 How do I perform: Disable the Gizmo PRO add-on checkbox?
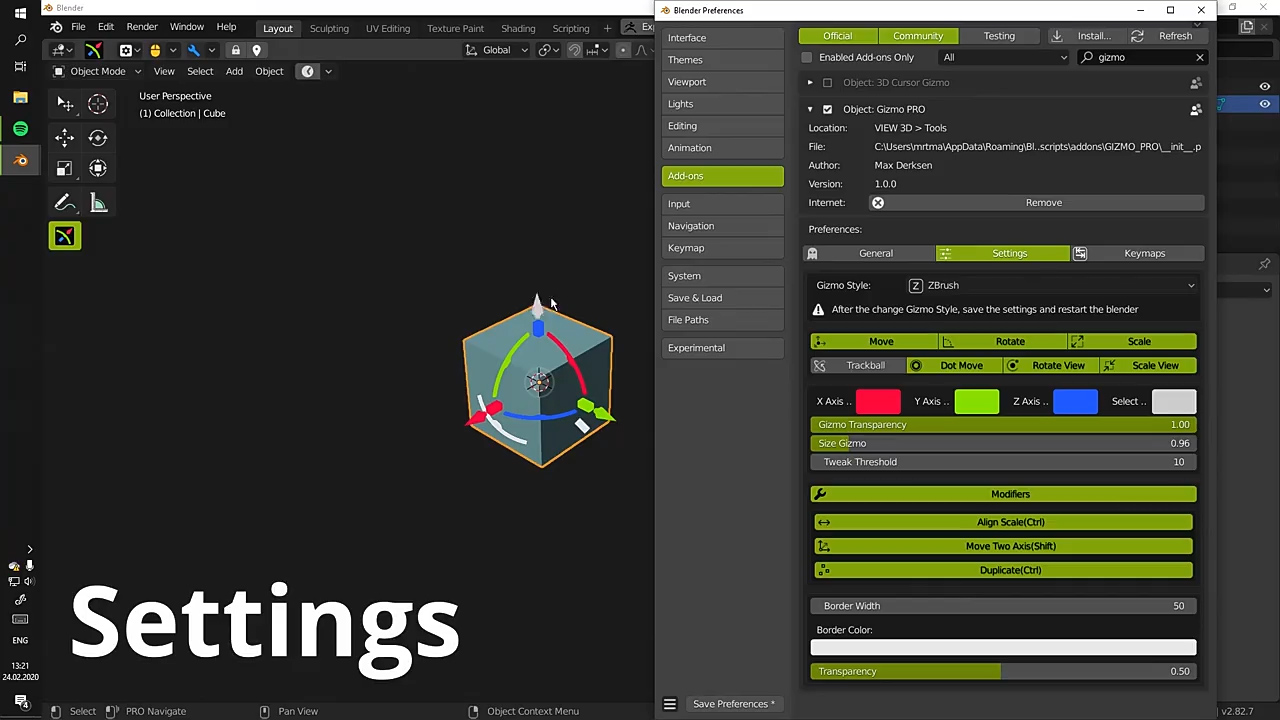coord(827,109)
